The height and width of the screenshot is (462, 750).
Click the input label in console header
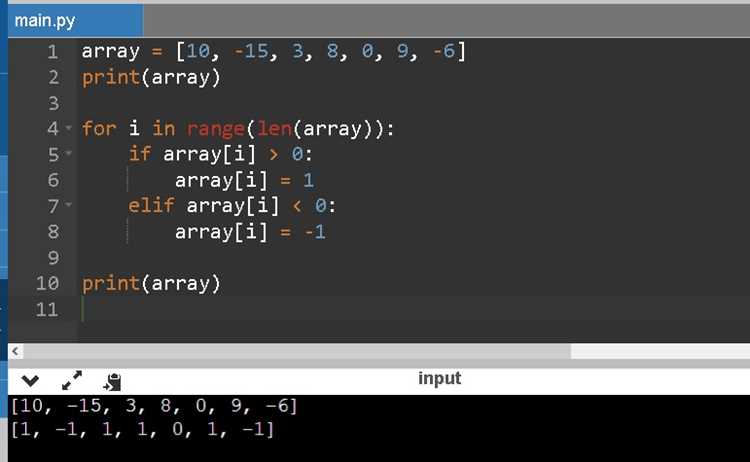(440, 378)
